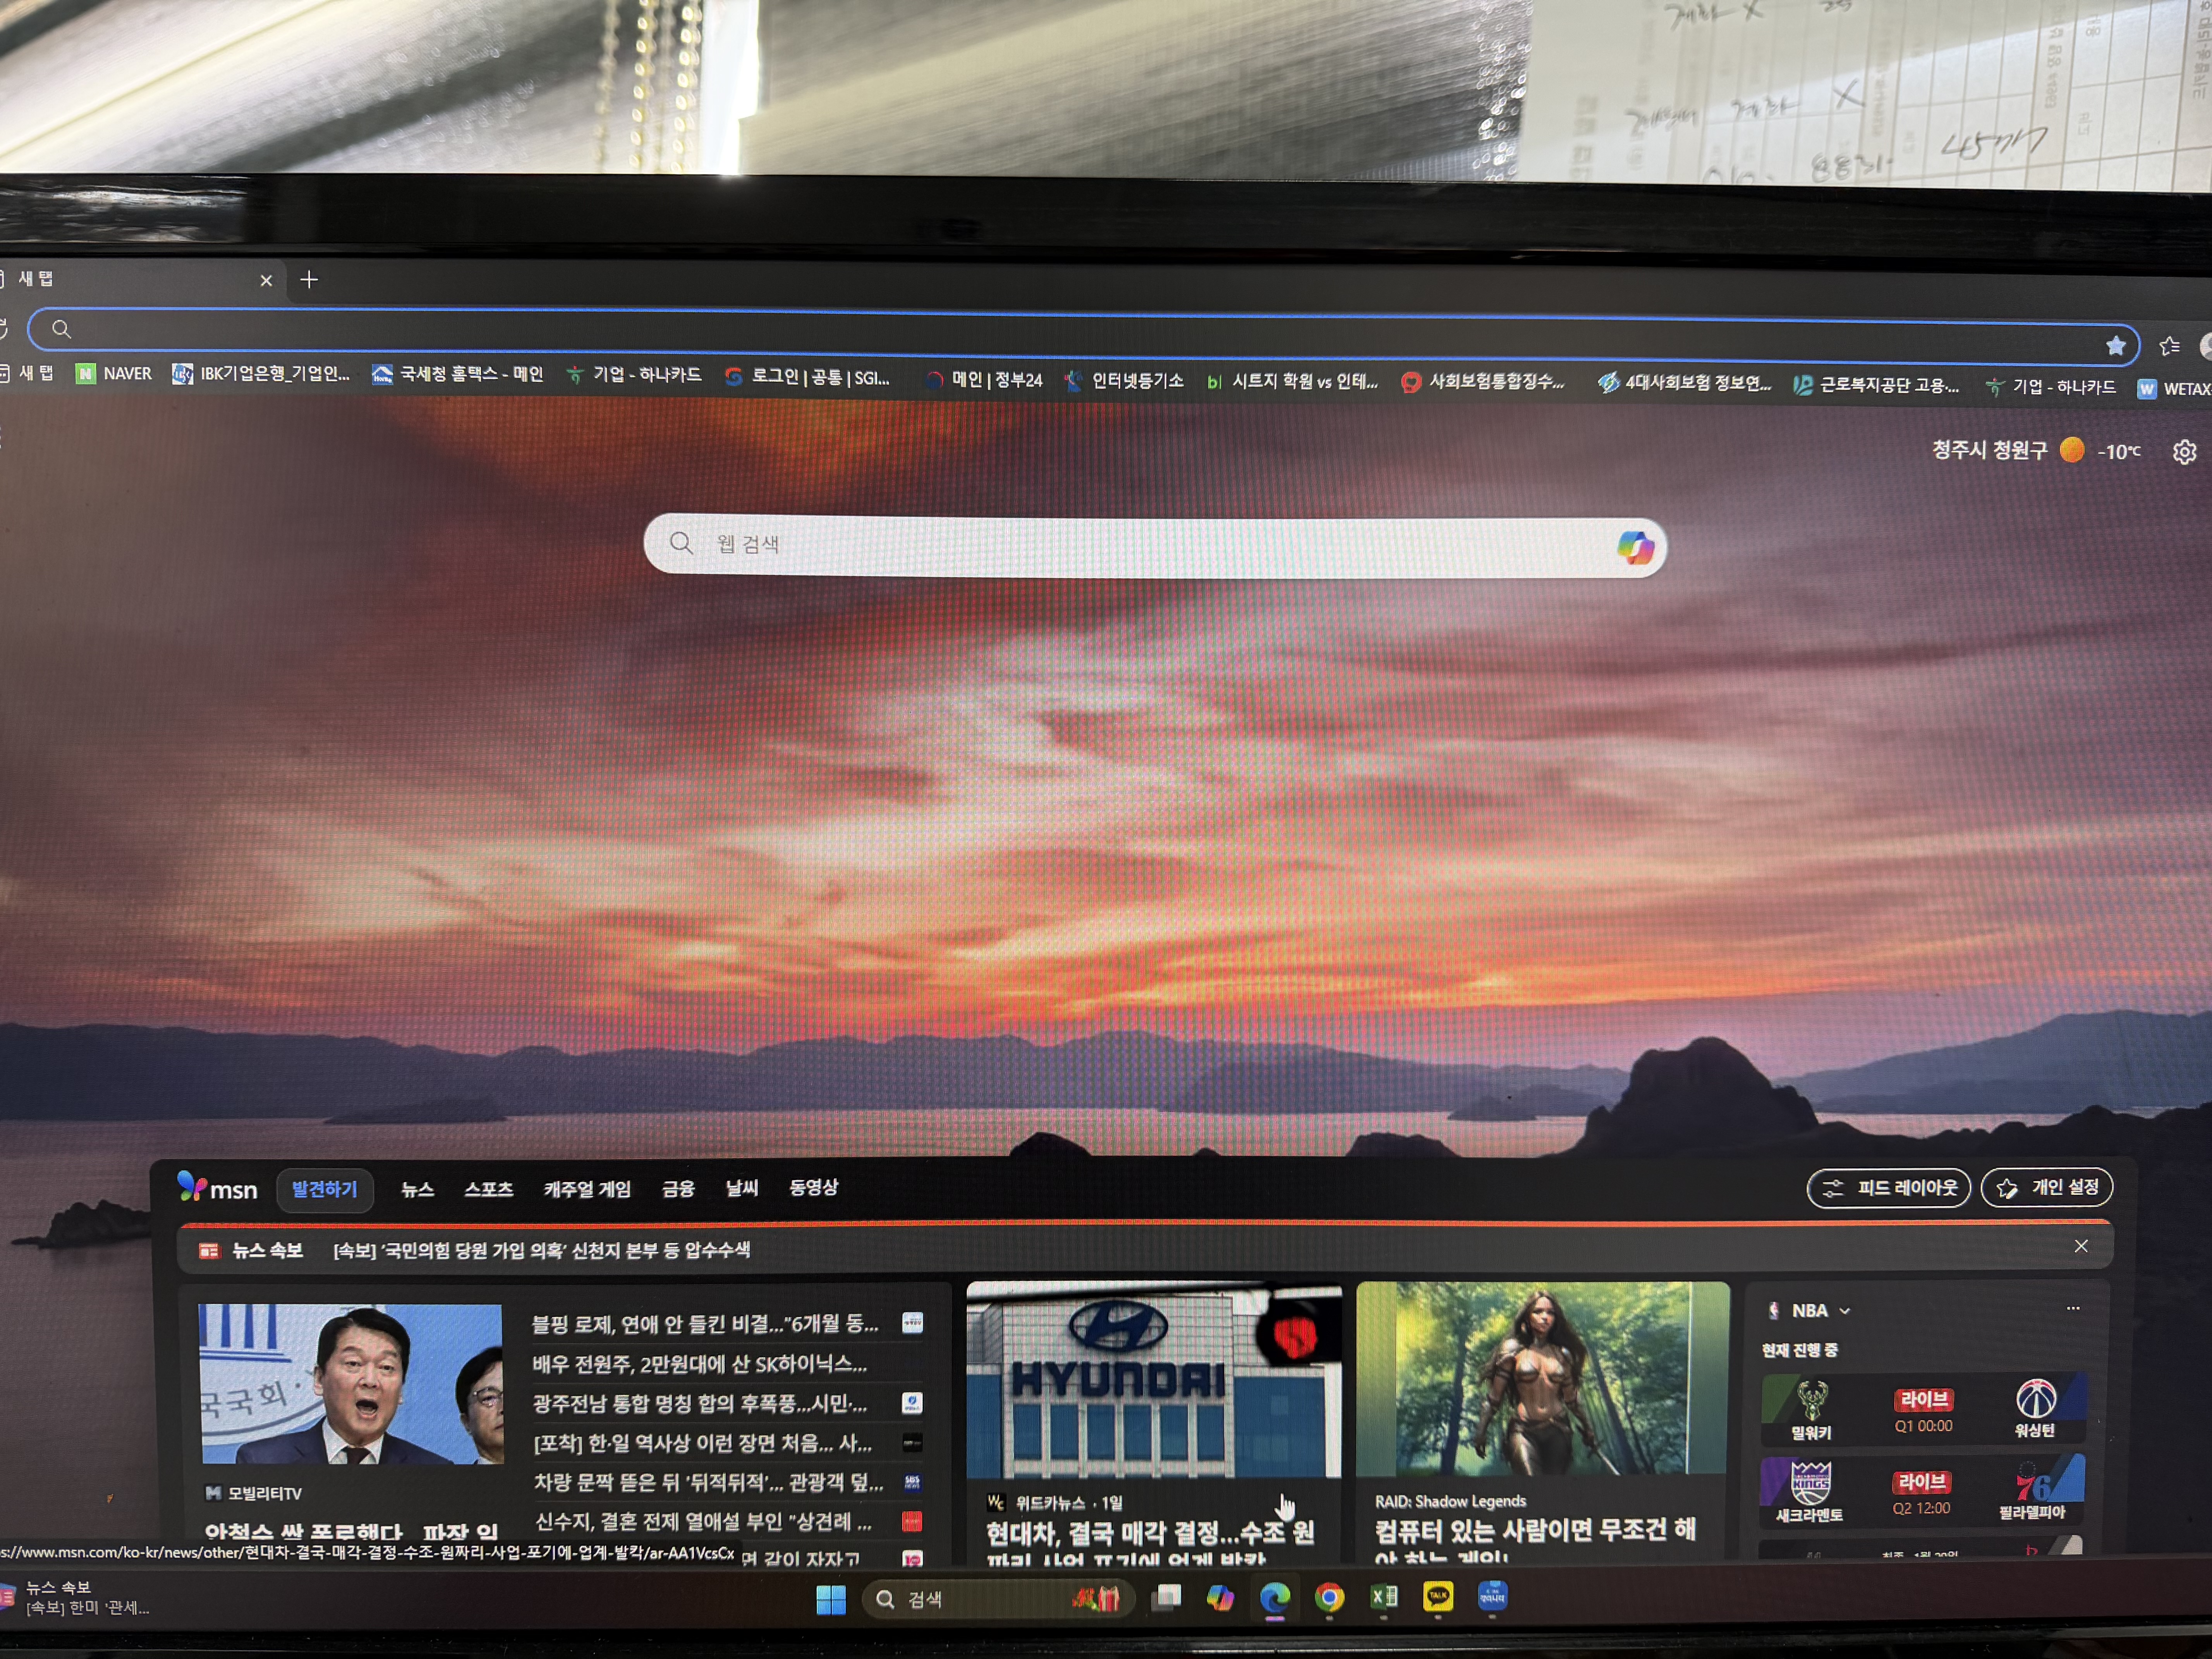Open the 새크라멘토 vs 필라델피아 live game
The height and width of the screenshot is (1659, 2212).
pyautogui.click(x=1922, y=1491)
